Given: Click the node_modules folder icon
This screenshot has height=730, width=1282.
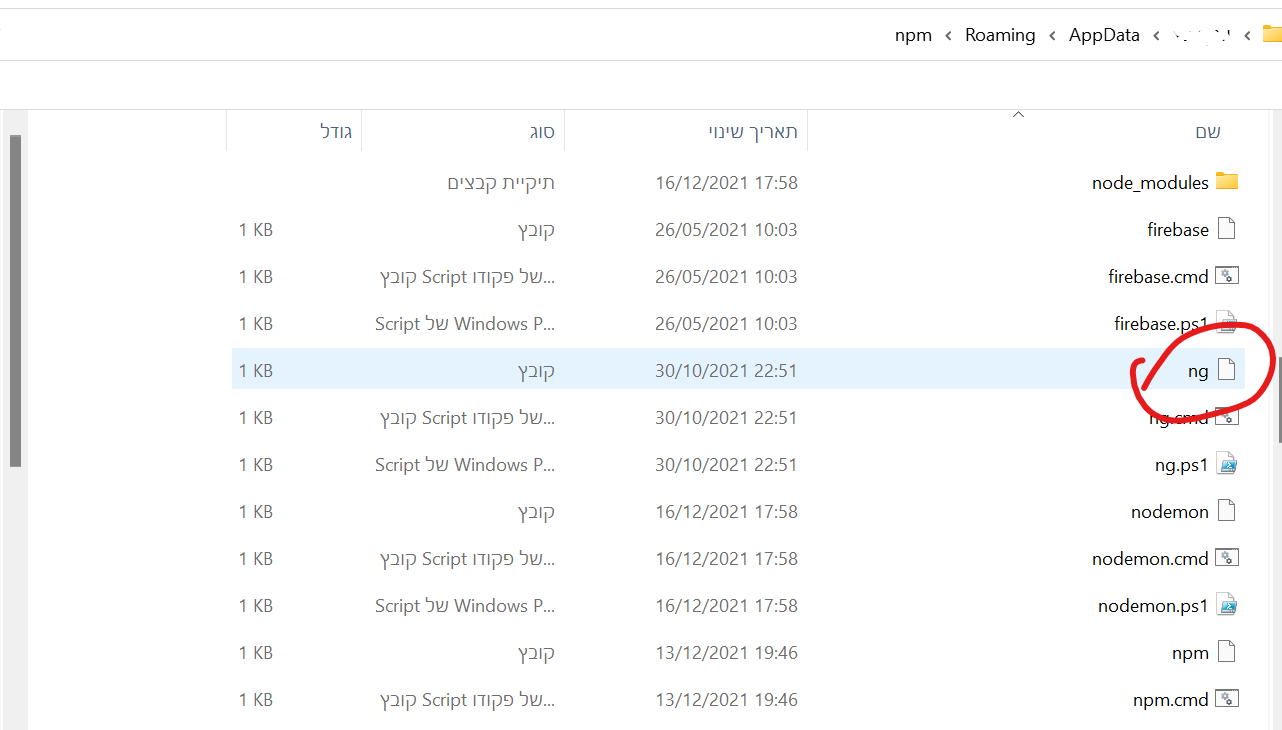Looking at the screenshot, I should click(x=1227, y=182).
